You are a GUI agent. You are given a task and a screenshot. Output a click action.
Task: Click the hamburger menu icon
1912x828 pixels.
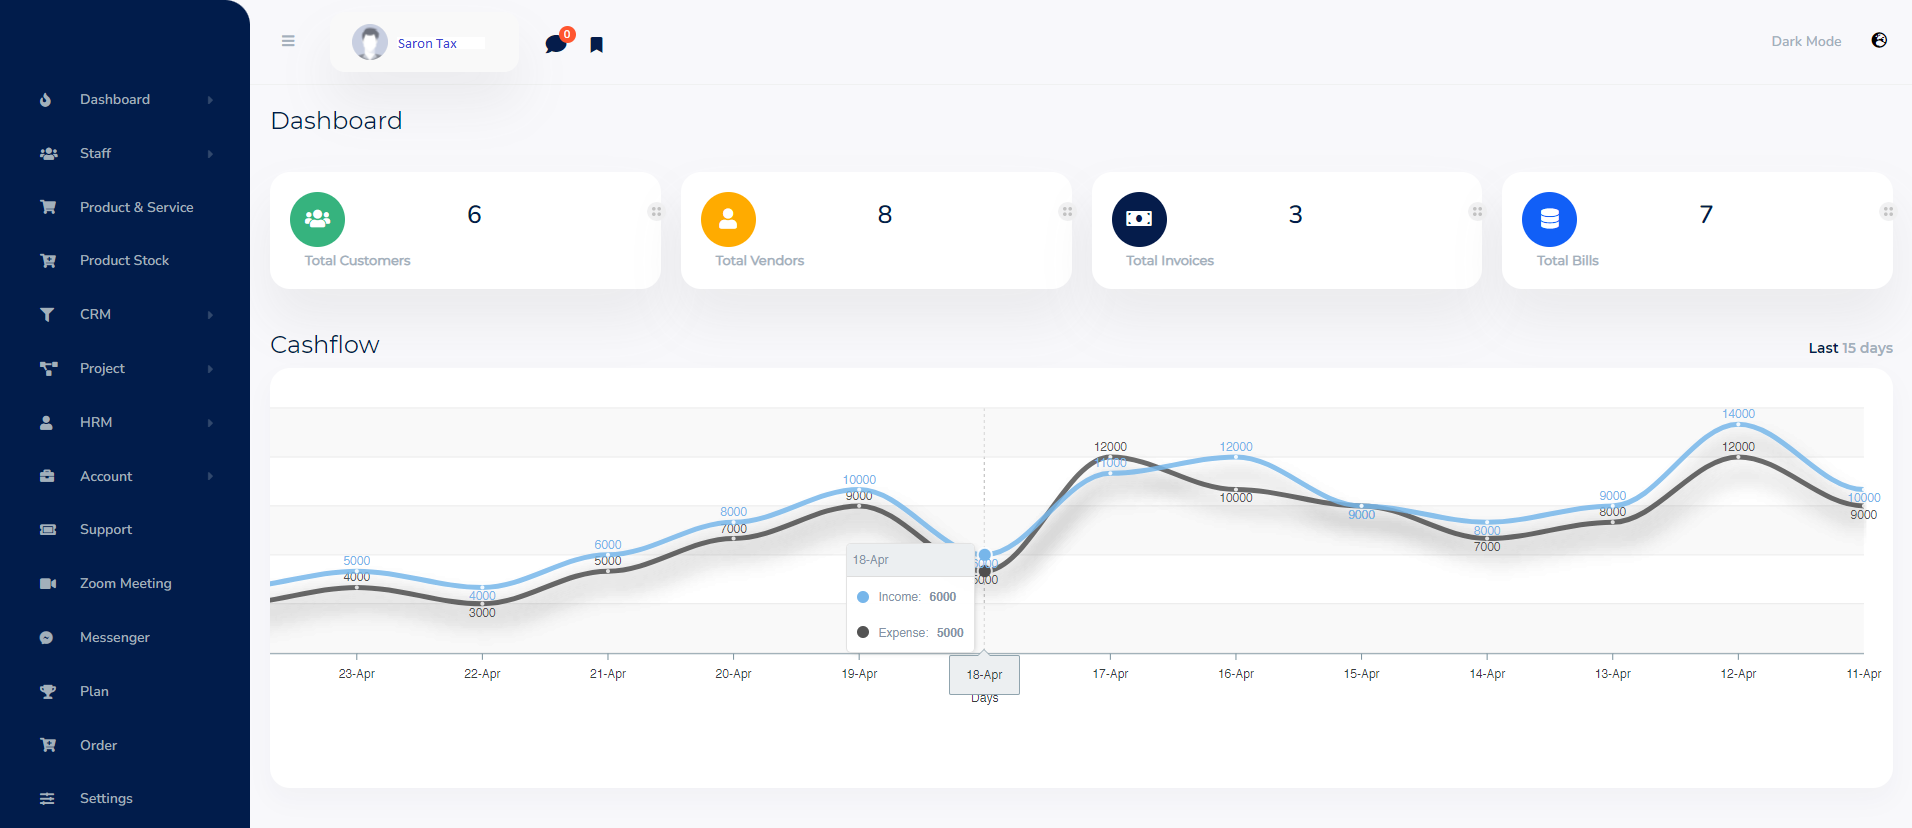(x=288, y=41)
